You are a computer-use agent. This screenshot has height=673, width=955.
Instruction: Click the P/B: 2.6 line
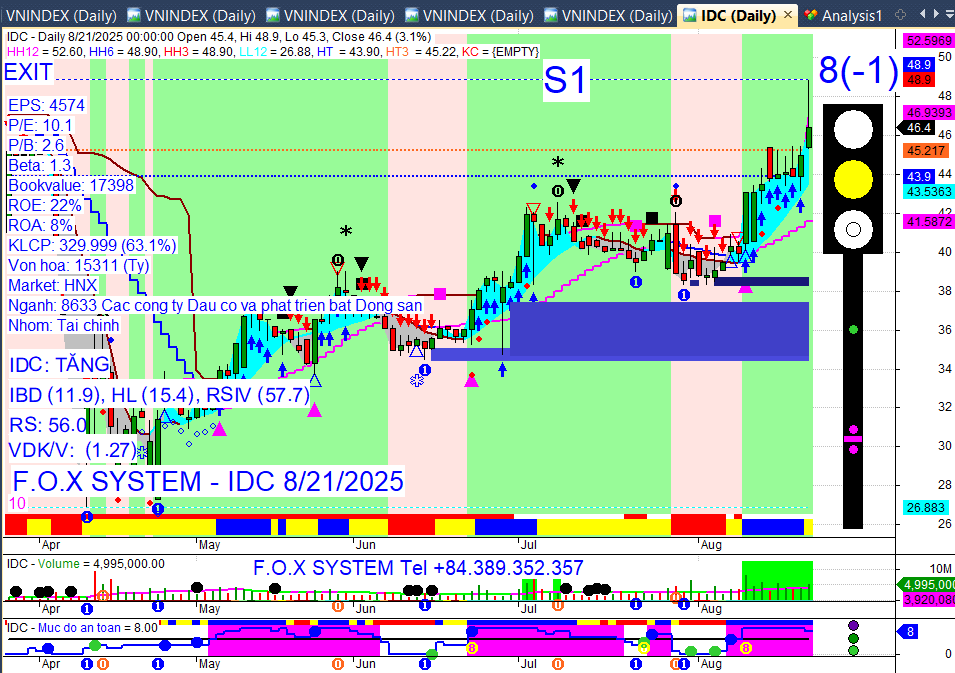point(36,146)
